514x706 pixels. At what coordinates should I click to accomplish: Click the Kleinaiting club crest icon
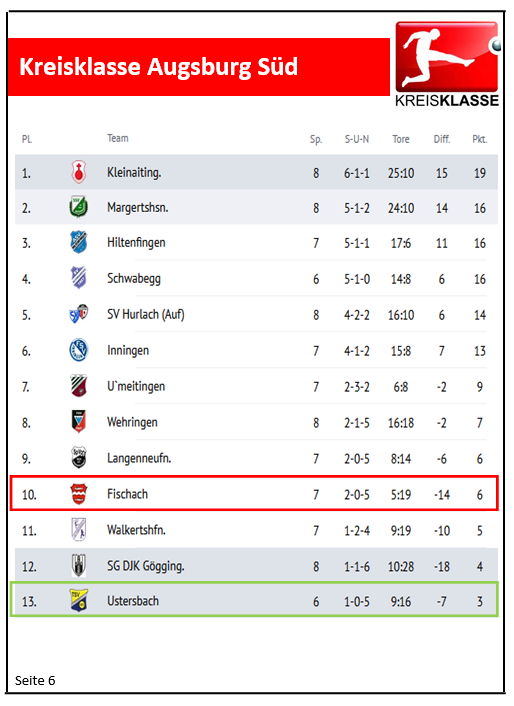tap(79, 172)
